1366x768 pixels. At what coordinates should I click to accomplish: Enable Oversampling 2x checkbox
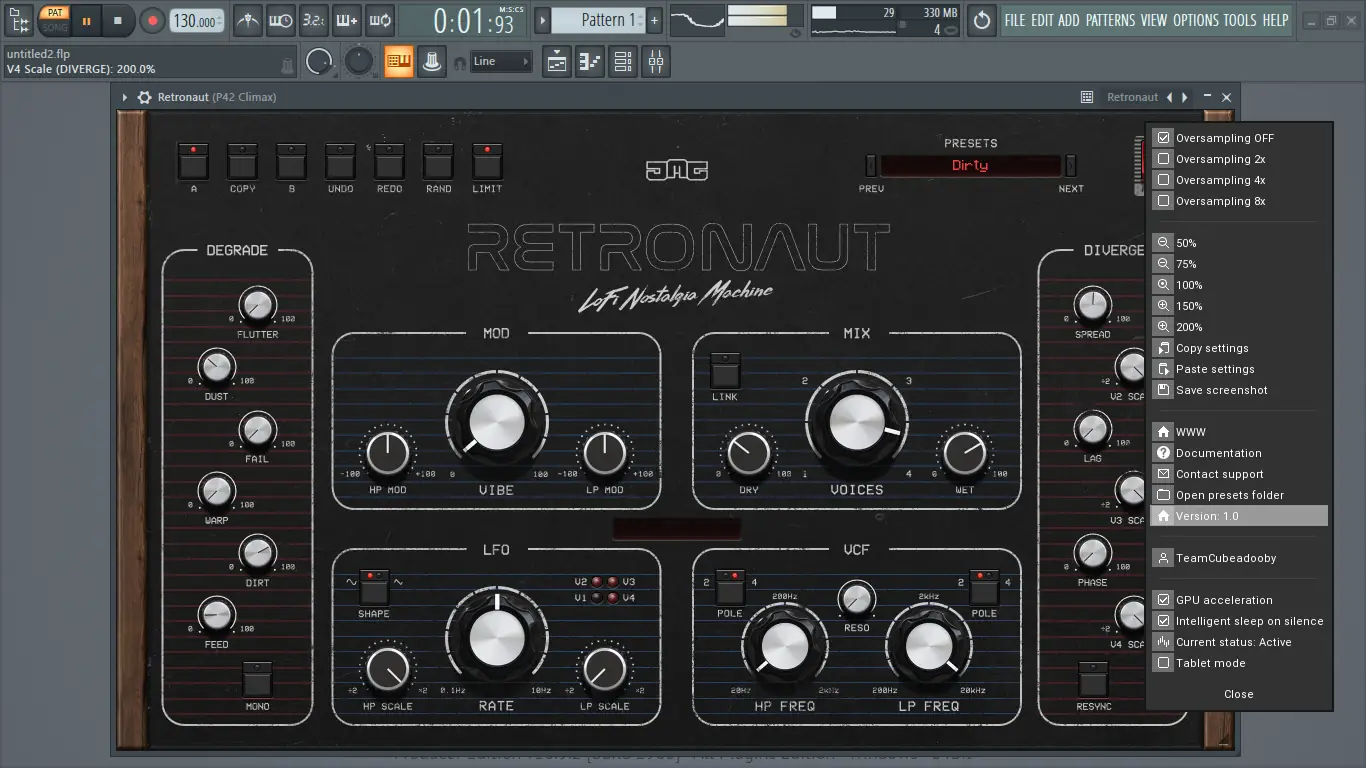(x=1163, y=159)
